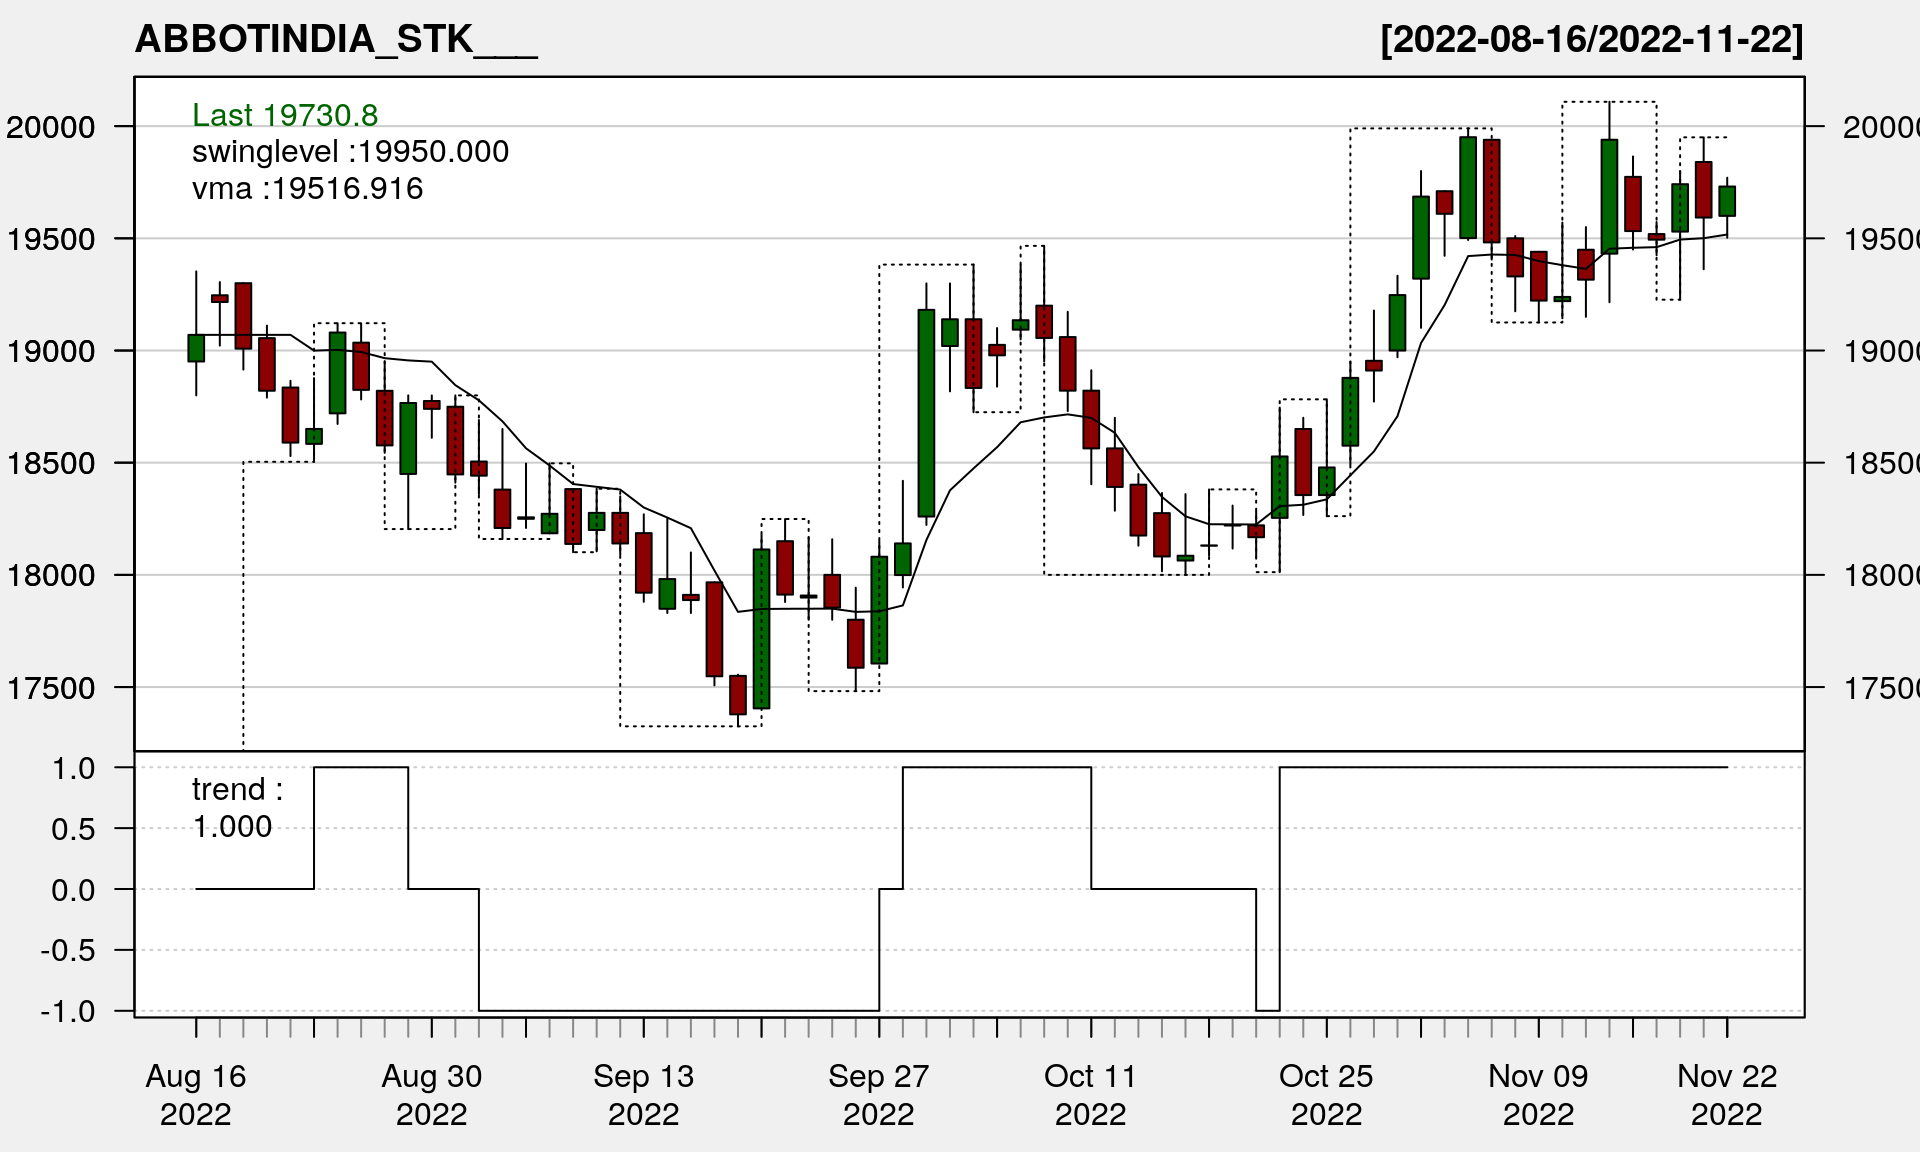Click the swinglevel 19950.000 label

pyautogui.click(x=350, y=152)
